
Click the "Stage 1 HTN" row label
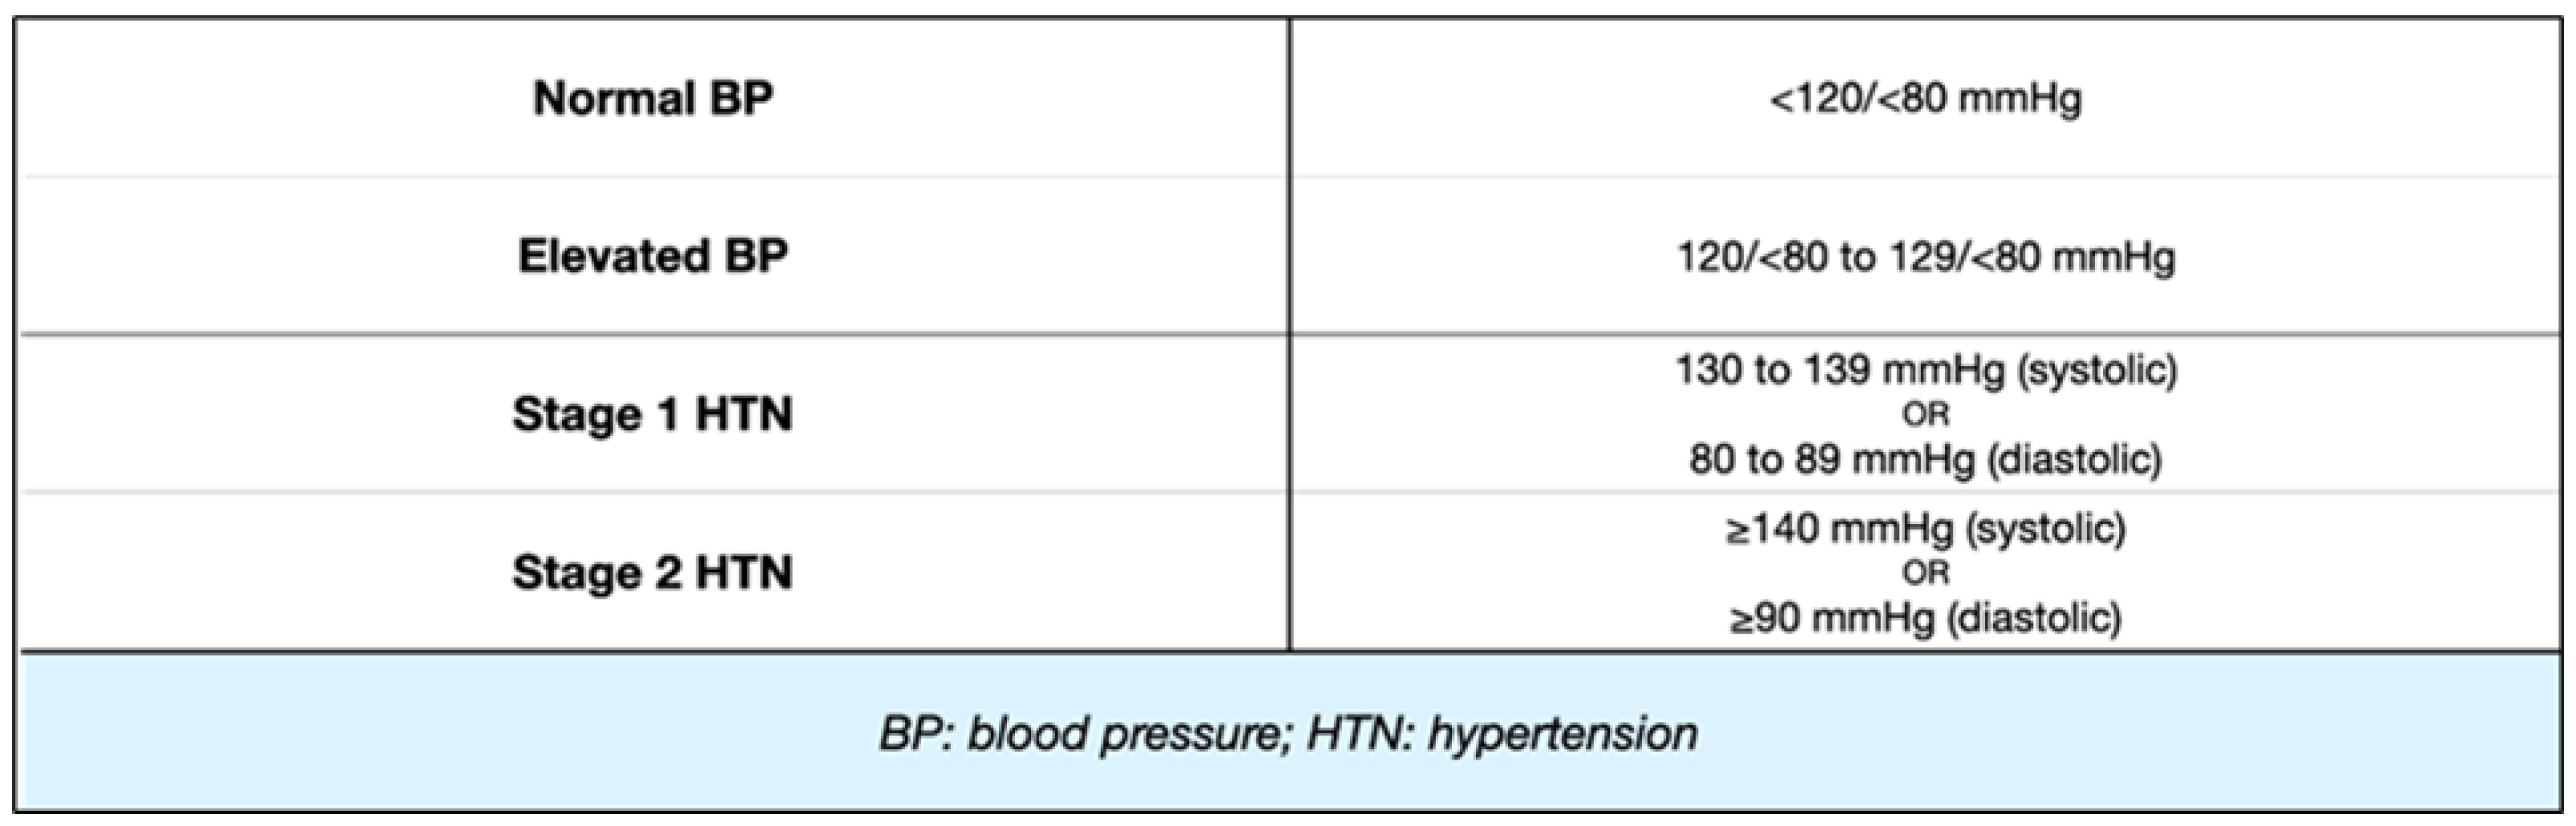[652, 414]
